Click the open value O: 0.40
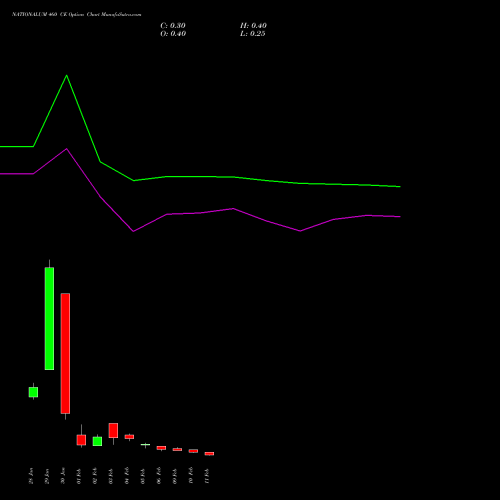 [x=173, y=34]
